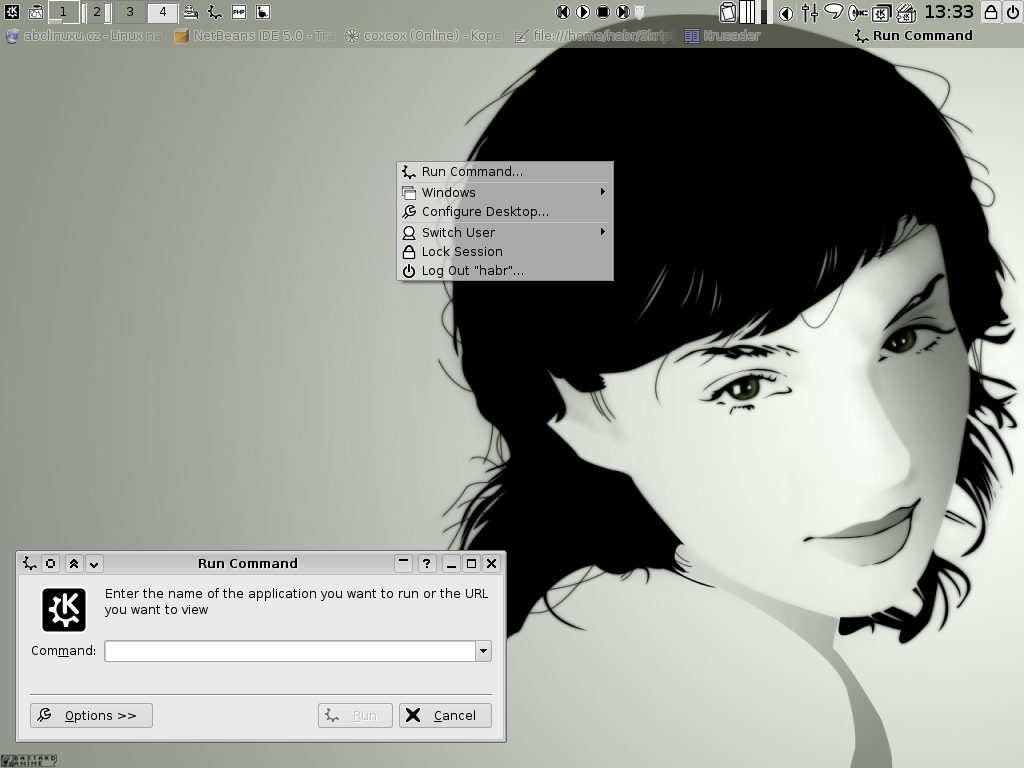Switch to virtual desktop 2
The width and height of the screenshot is (1024, 768).
(97, 12)
